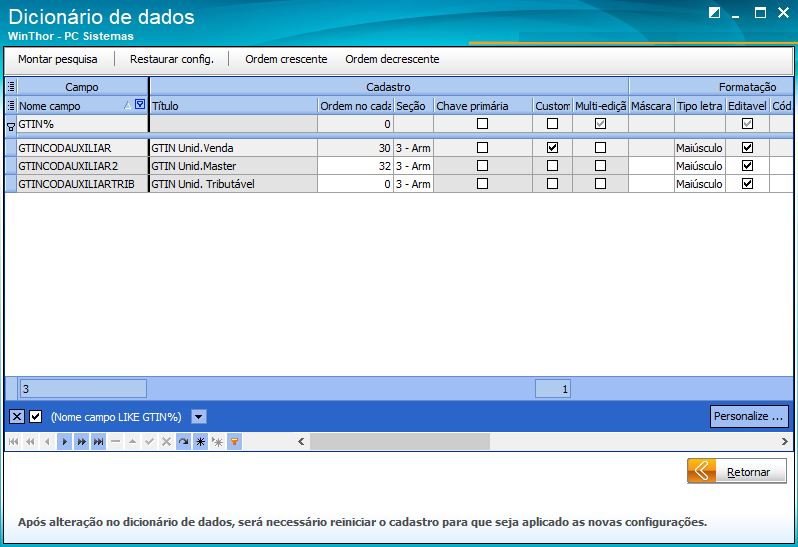The width and height of the screenshot is (798, 547).
Task: Click the GTIN% filter input cell
Action: [x=82, y=124]
